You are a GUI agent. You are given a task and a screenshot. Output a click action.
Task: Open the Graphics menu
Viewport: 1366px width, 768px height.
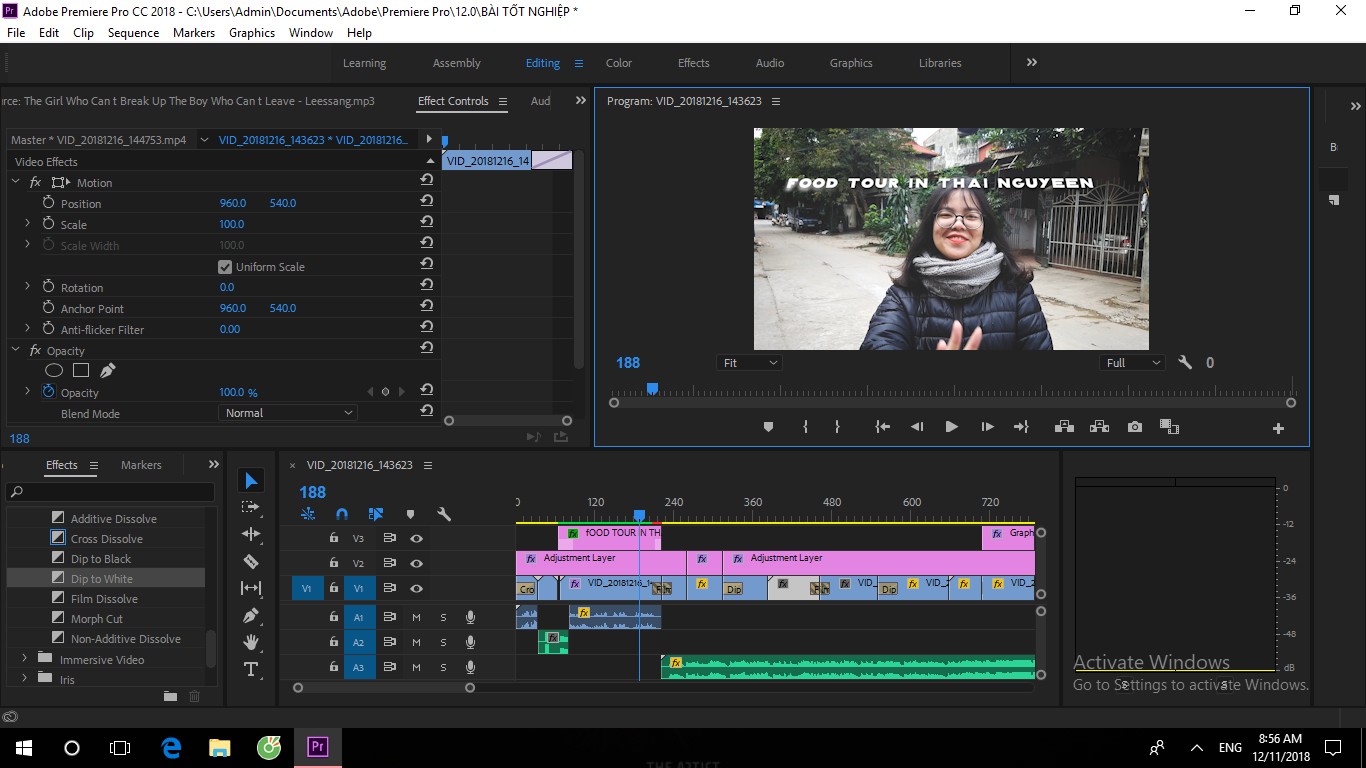point(252,33)
